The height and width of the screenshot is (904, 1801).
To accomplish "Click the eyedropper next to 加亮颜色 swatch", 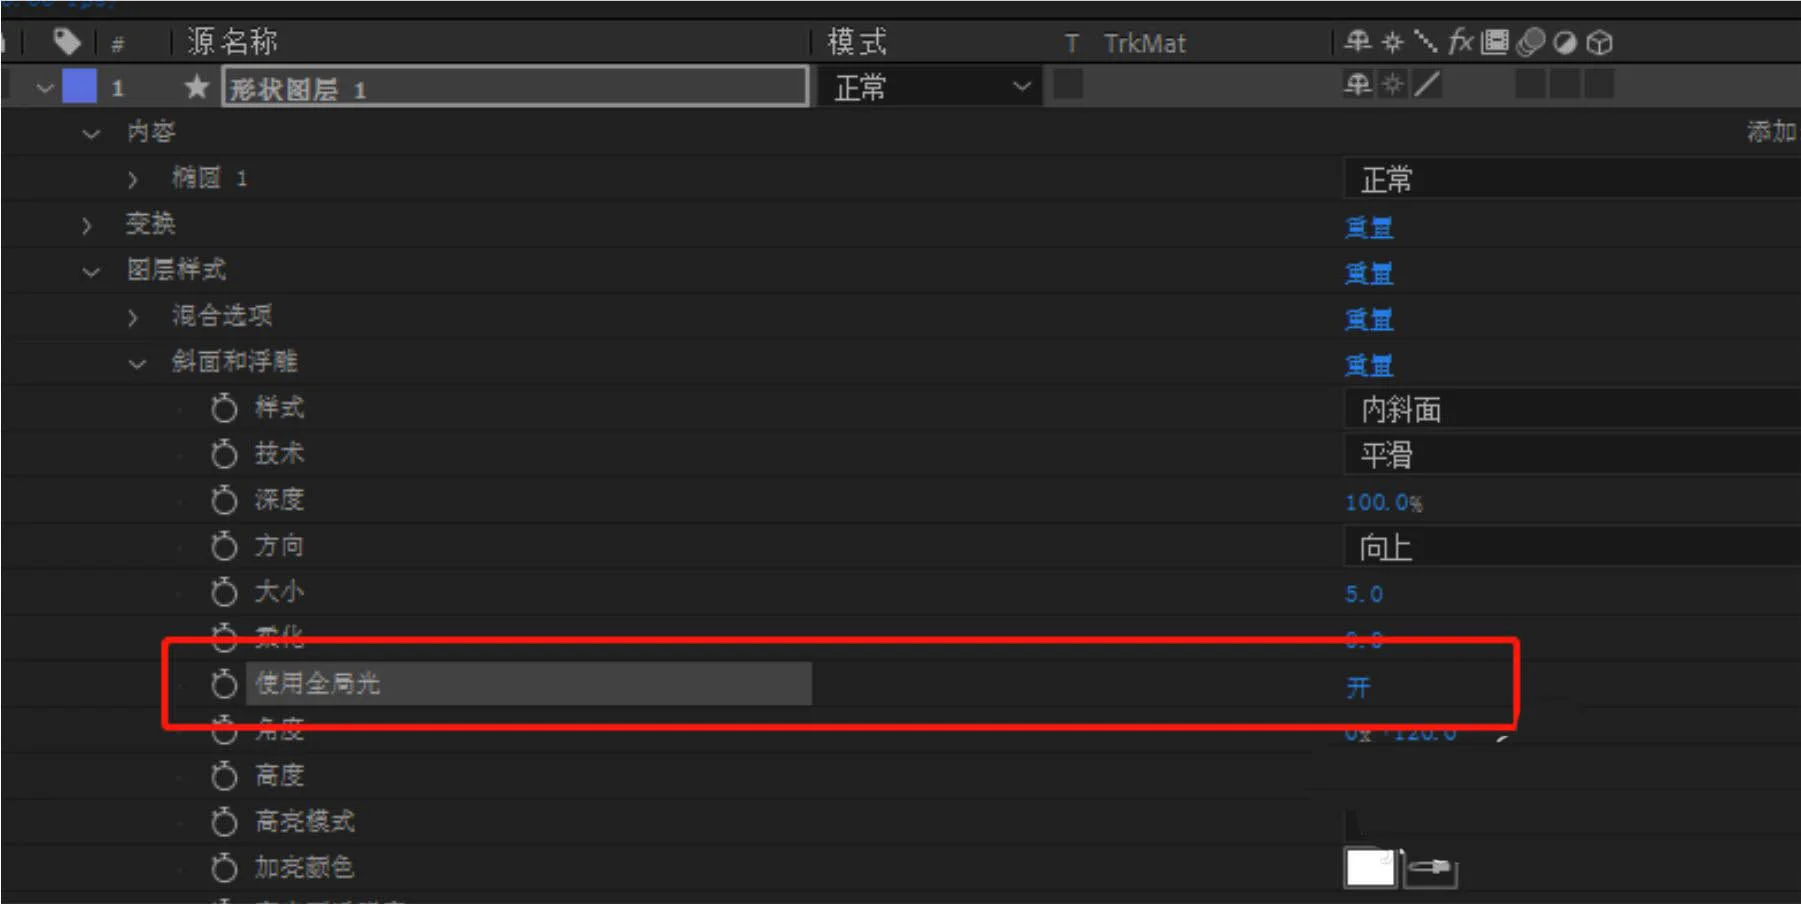I will tap(1431, 869).
